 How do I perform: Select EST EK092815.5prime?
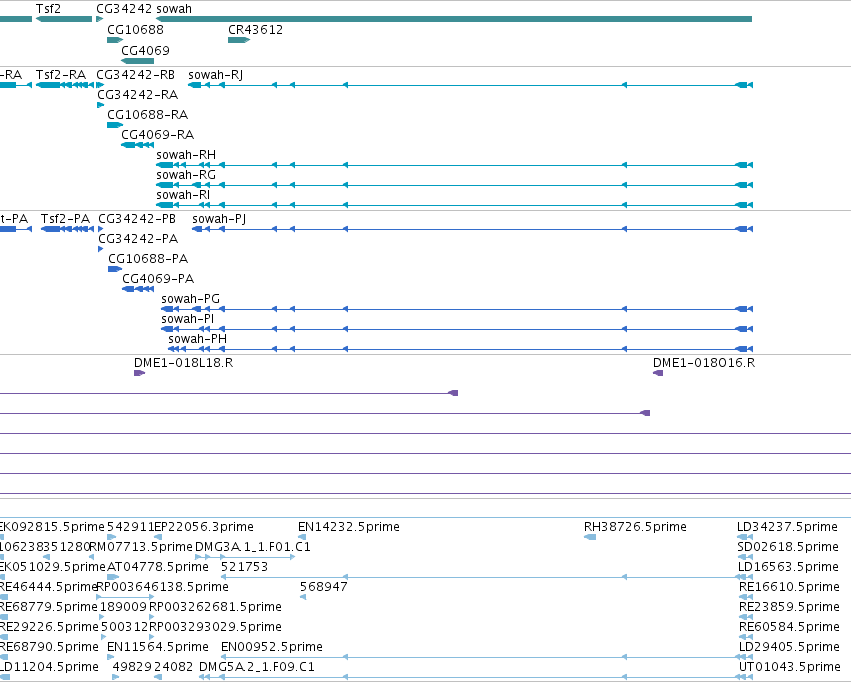pyautogui.click(x=52, y=527)
